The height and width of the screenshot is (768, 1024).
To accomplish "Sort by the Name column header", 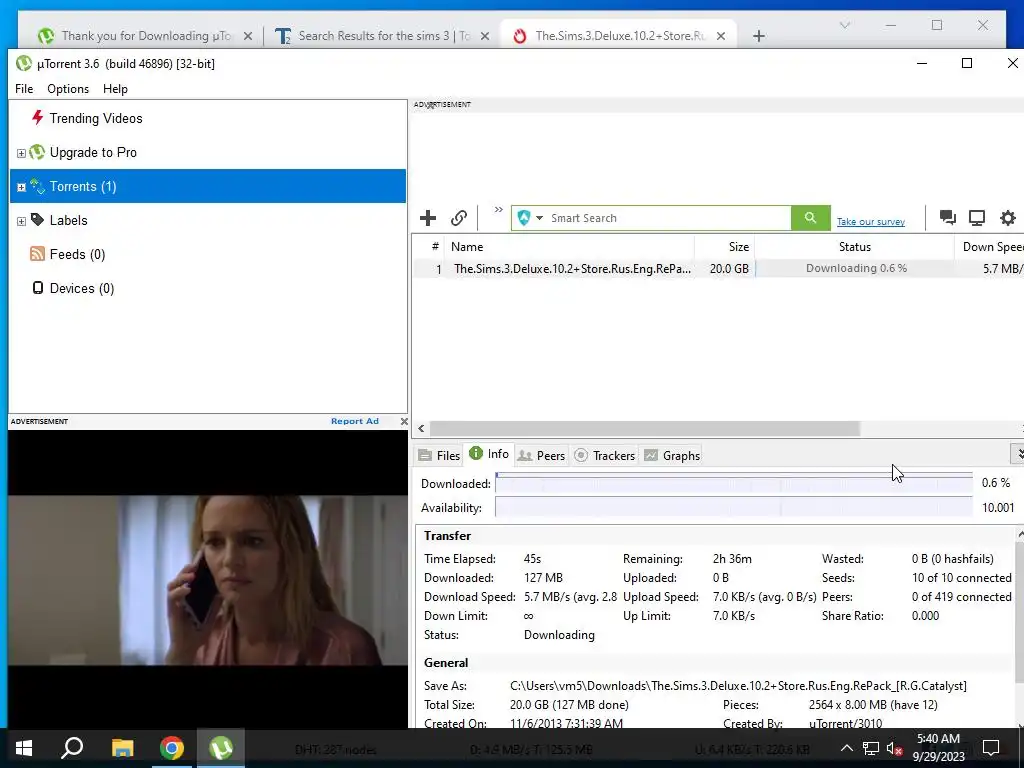I will click(569, 247).
